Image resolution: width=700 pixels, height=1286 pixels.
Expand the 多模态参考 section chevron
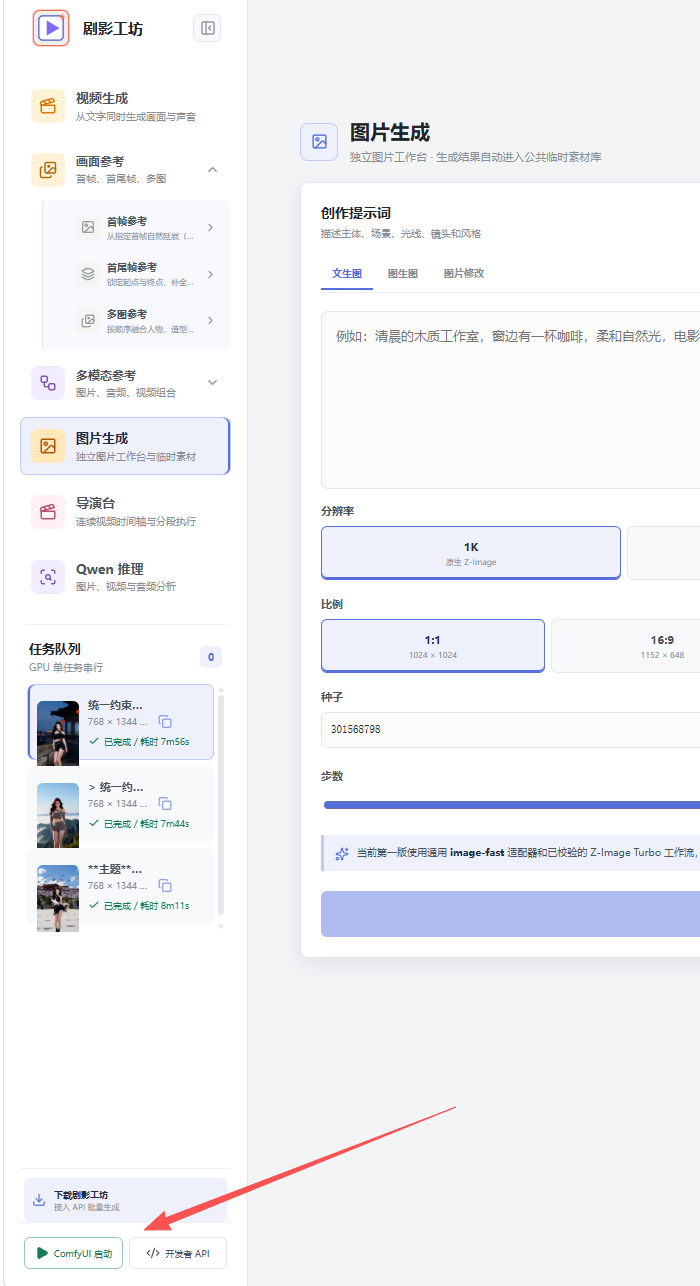pos(212,382)
